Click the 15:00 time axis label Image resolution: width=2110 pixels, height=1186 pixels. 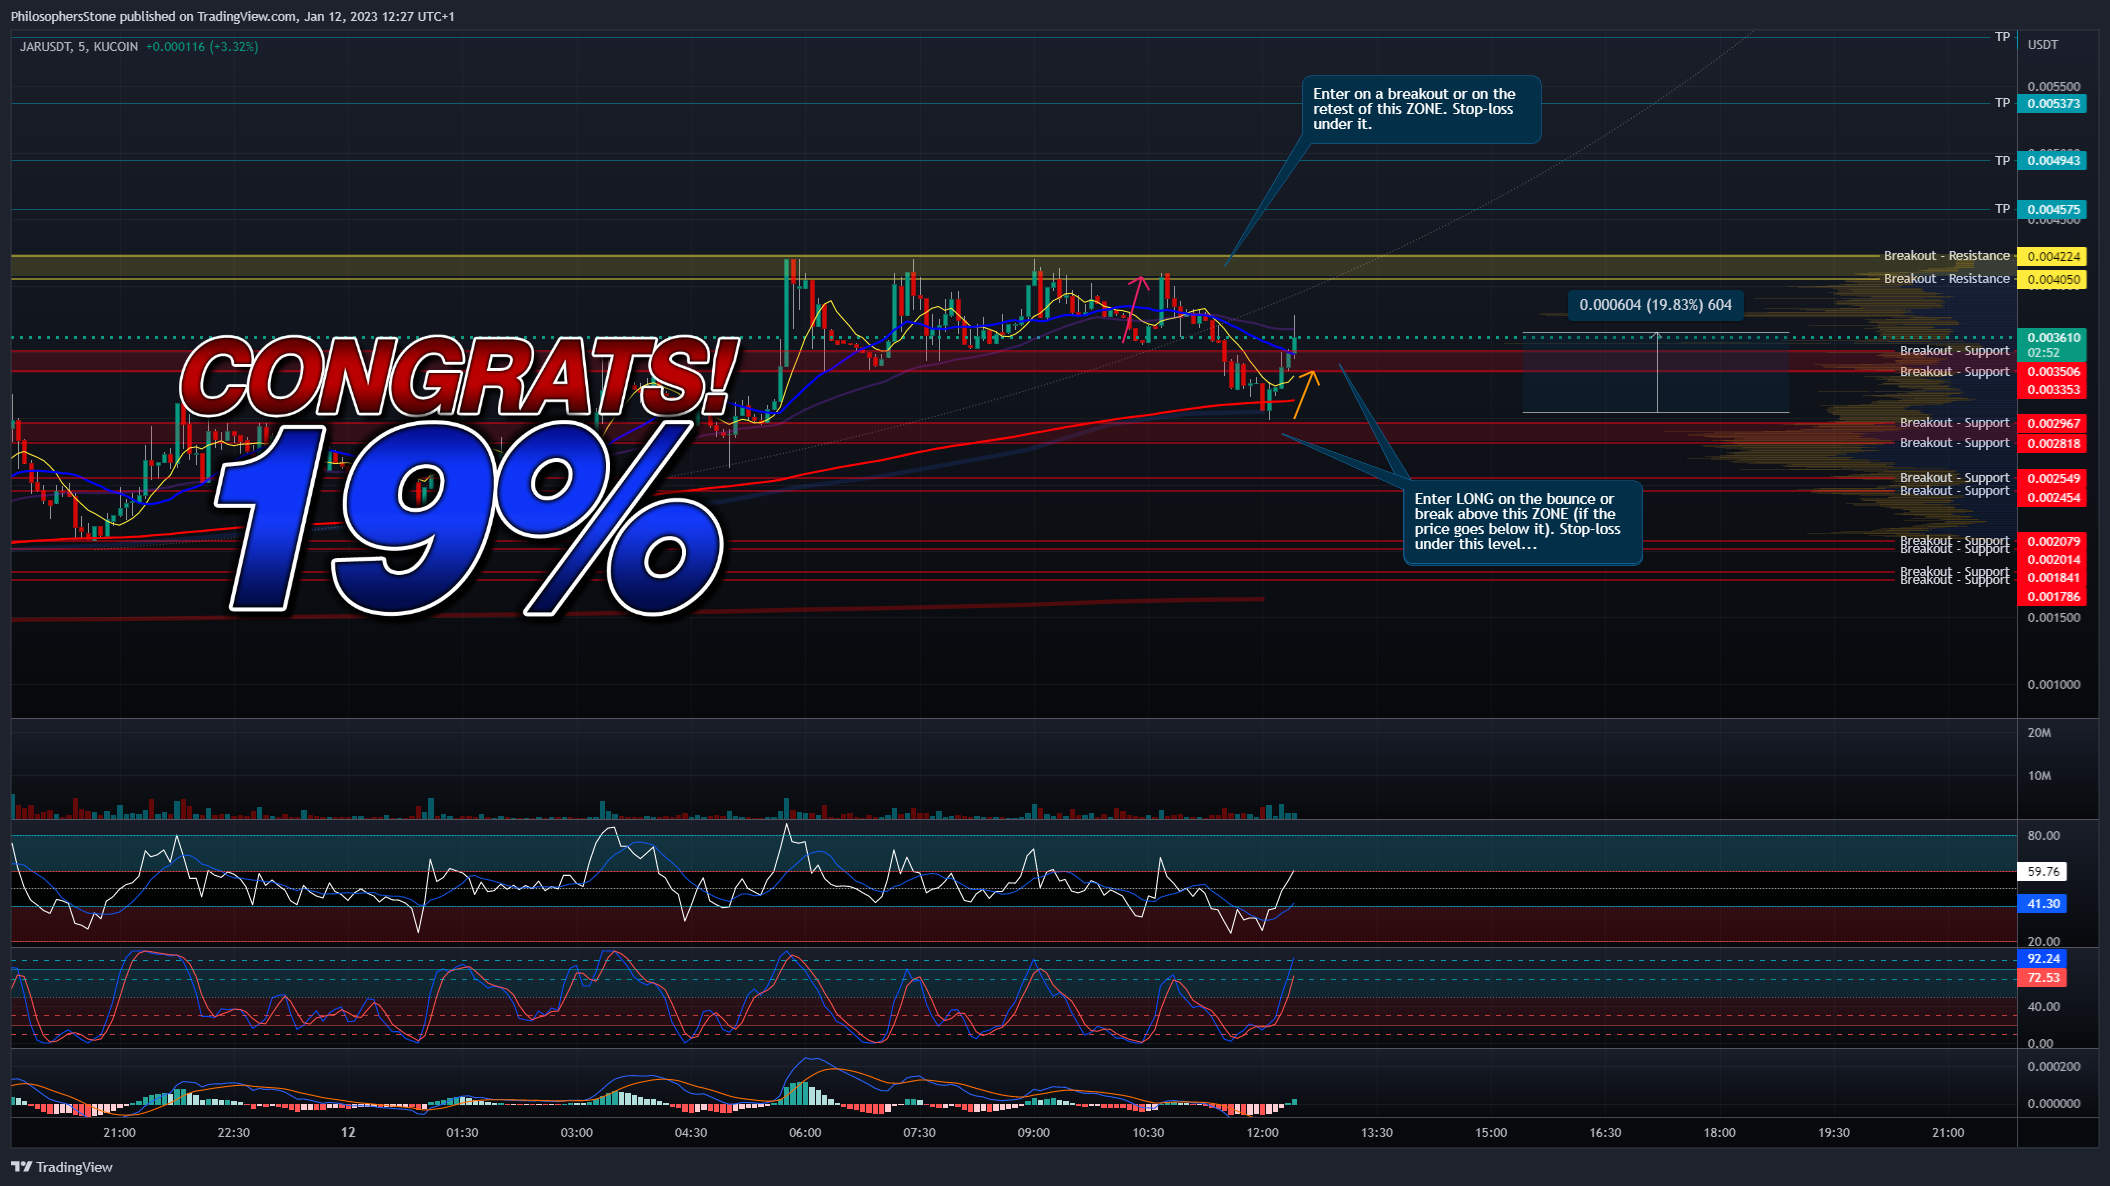pyautogui.click(x=1491, y=1133)
